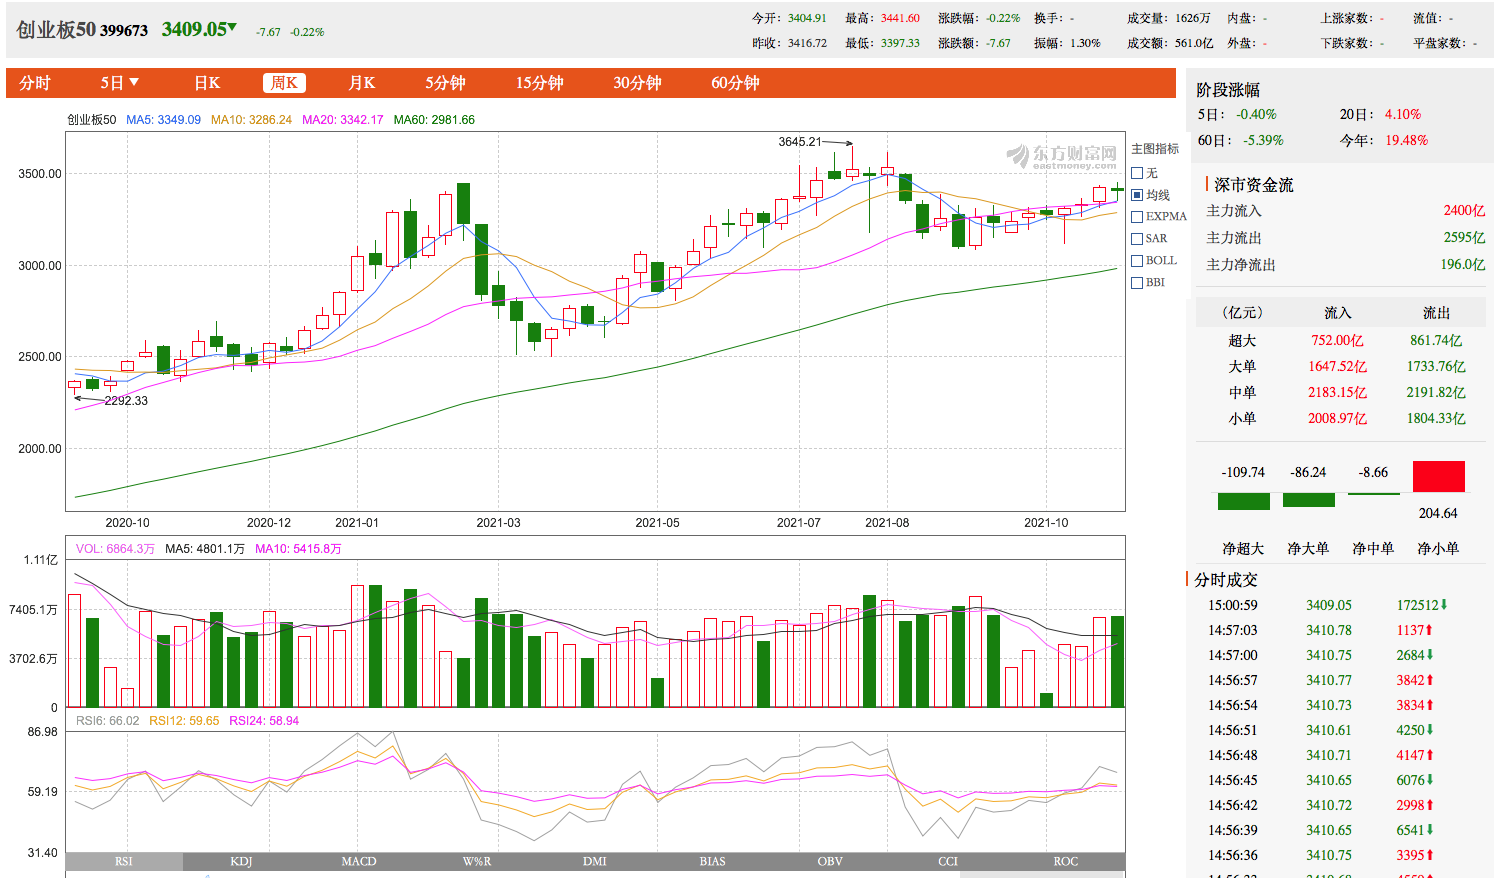Enable the EXPMA main chart indicator
Screen dimensions: 1494x878
[x=1137, y=217]
